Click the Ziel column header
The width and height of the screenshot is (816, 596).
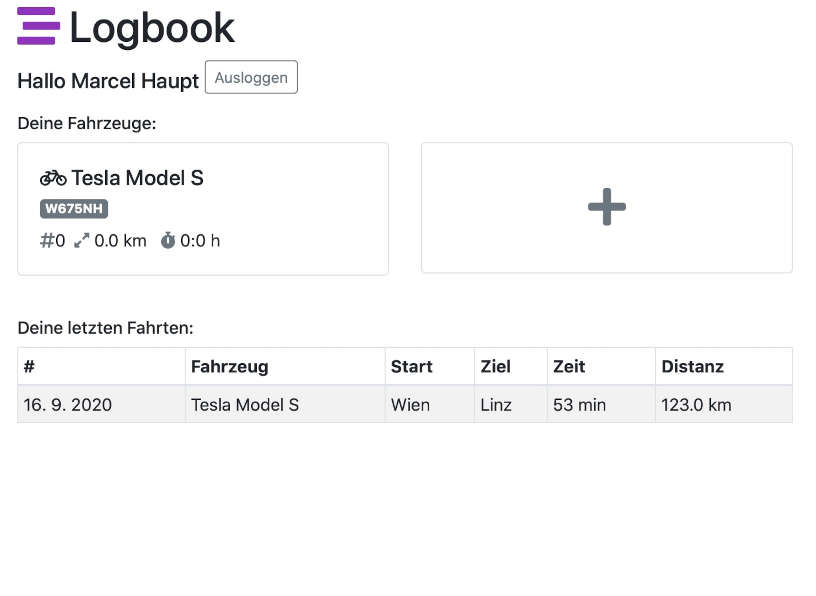tap(495, 367)
